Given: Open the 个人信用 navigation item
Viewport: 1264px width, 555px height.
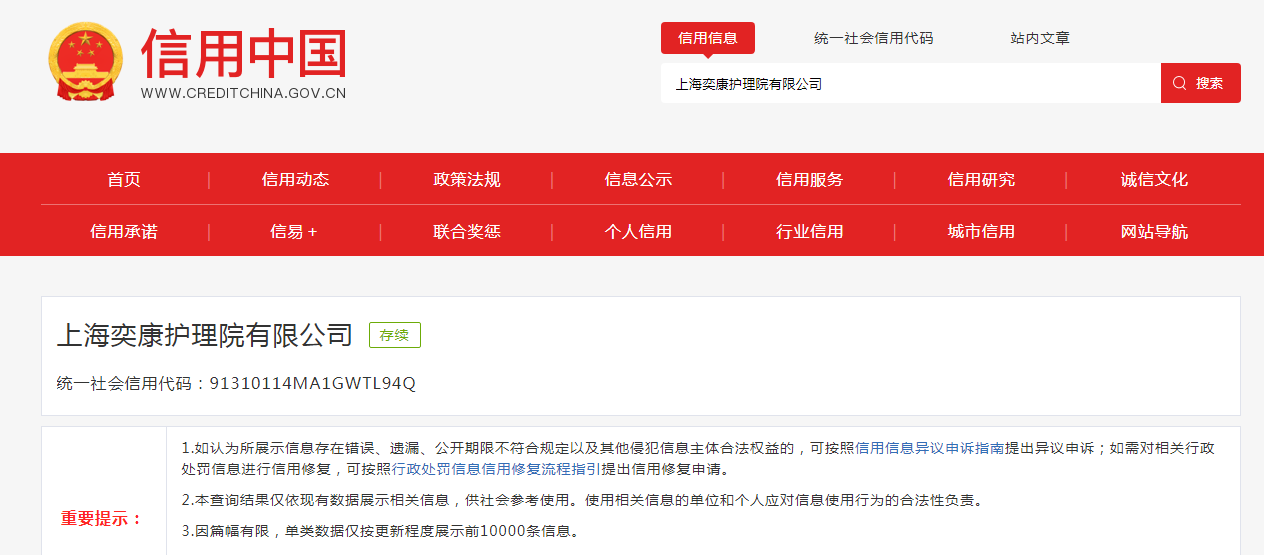Looking at the screenshot, I should [x=638, y=231].
